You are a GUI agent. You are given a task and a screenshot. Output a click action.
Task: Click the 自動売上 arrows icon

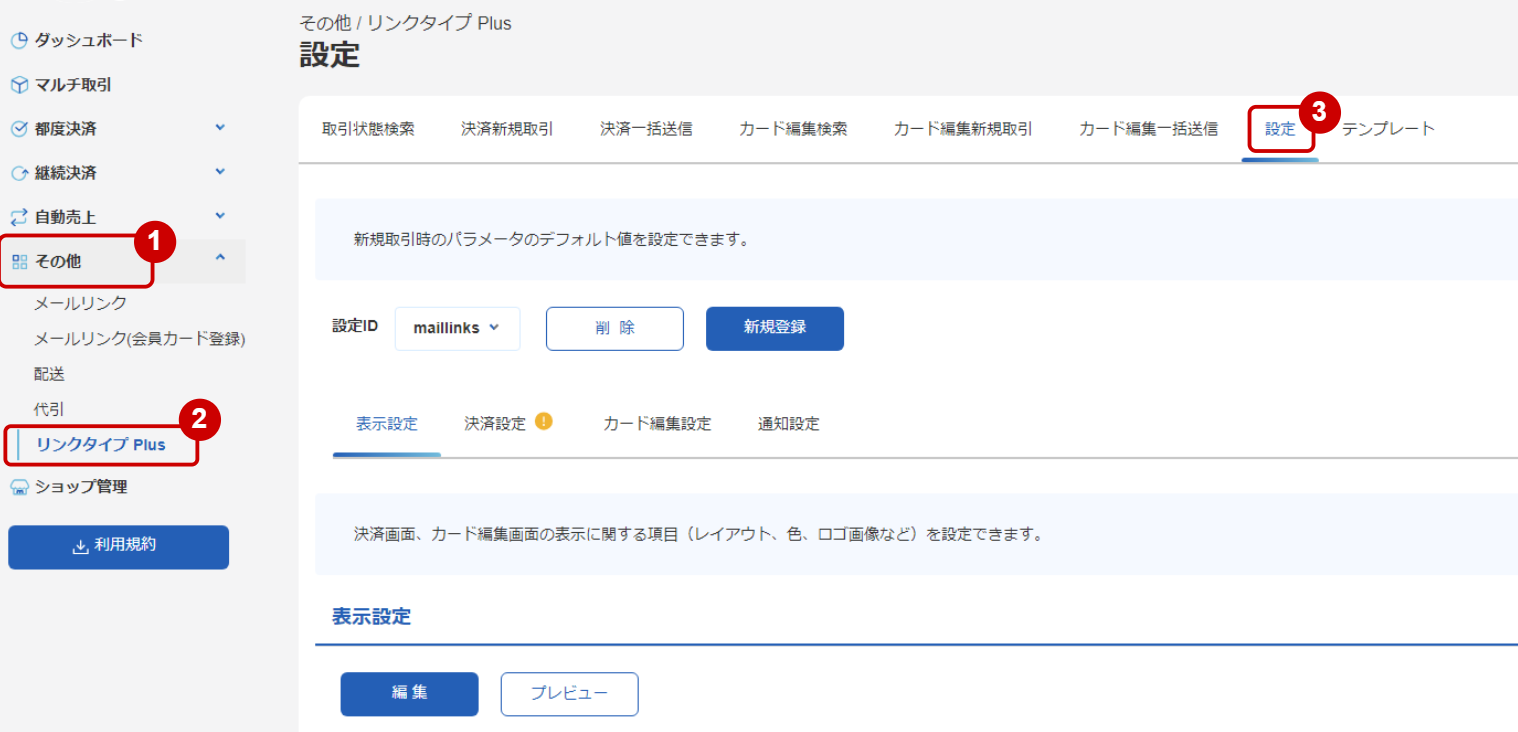(19, 217)
